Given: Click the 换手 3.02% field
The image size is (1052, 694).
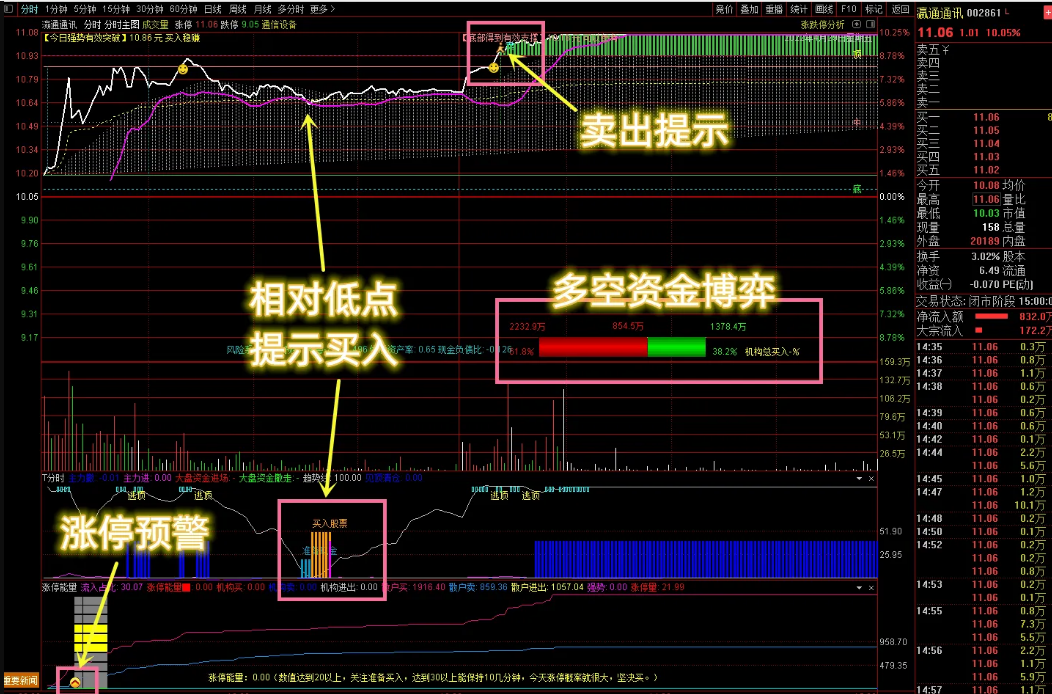Looking at the screenshot, I should click(x=958, y=256).
